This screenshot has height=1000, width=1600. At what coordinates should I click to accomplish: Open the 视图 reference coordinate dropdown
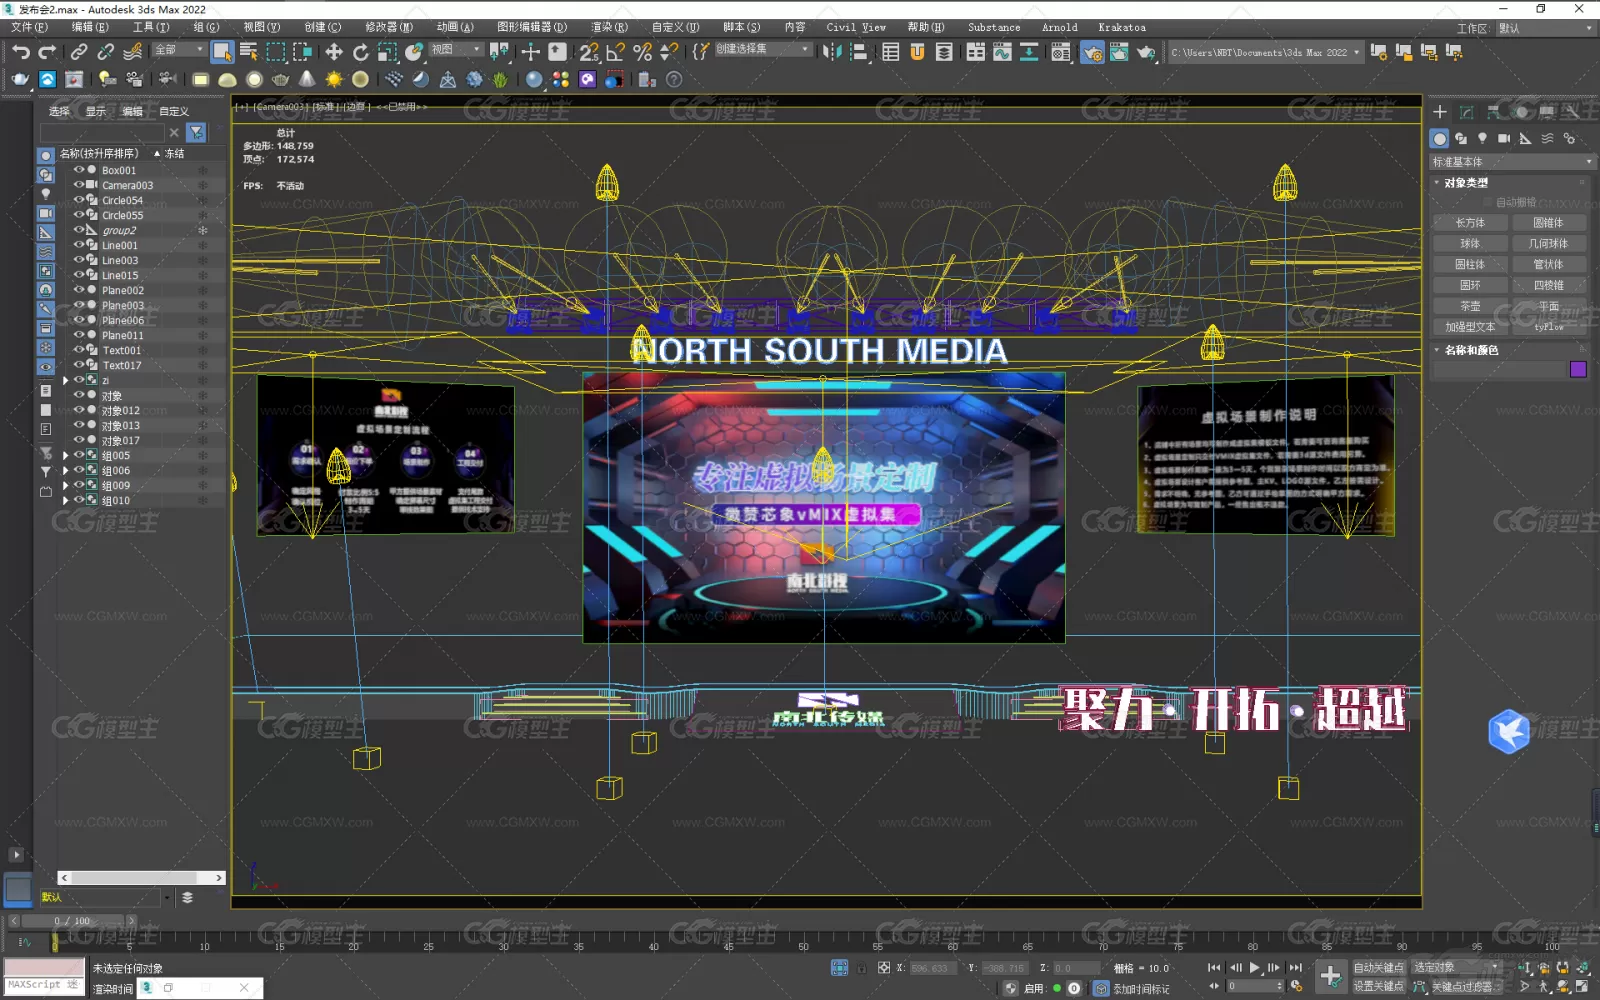pos(456,50)
